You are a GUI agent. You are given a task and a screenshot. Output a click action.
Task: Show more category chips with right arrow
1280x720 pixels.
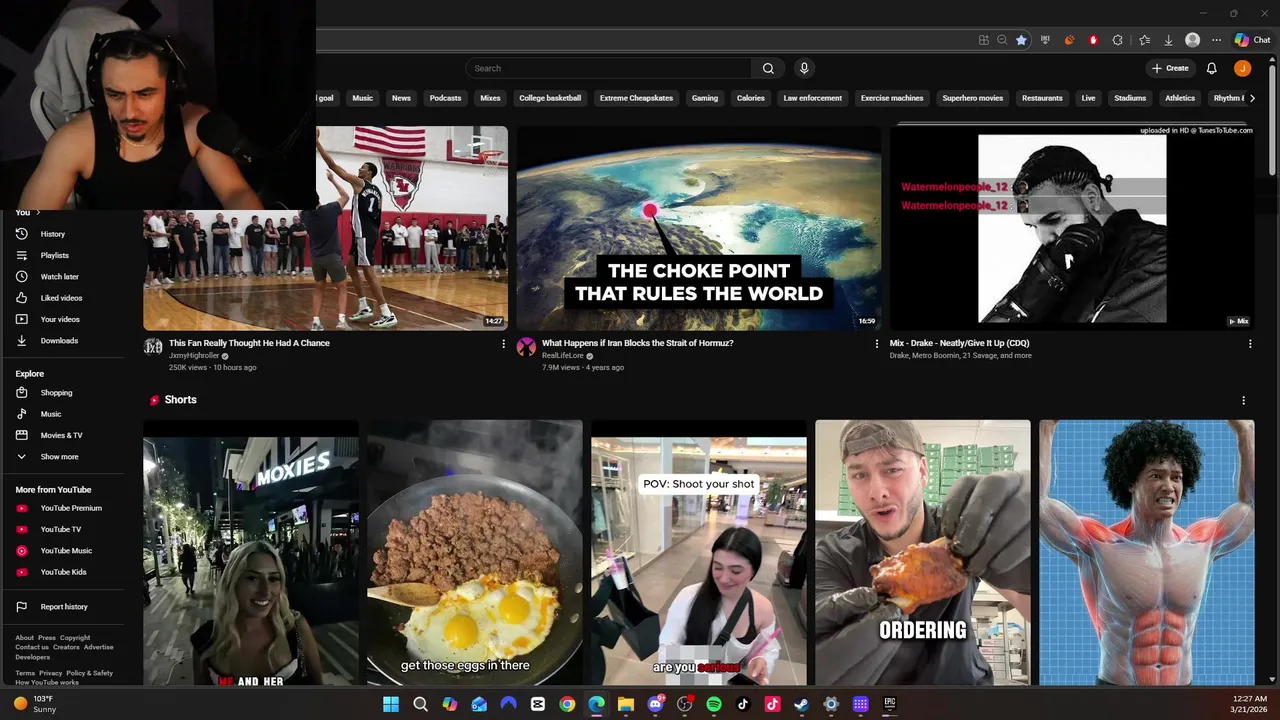coord(1252,98)
